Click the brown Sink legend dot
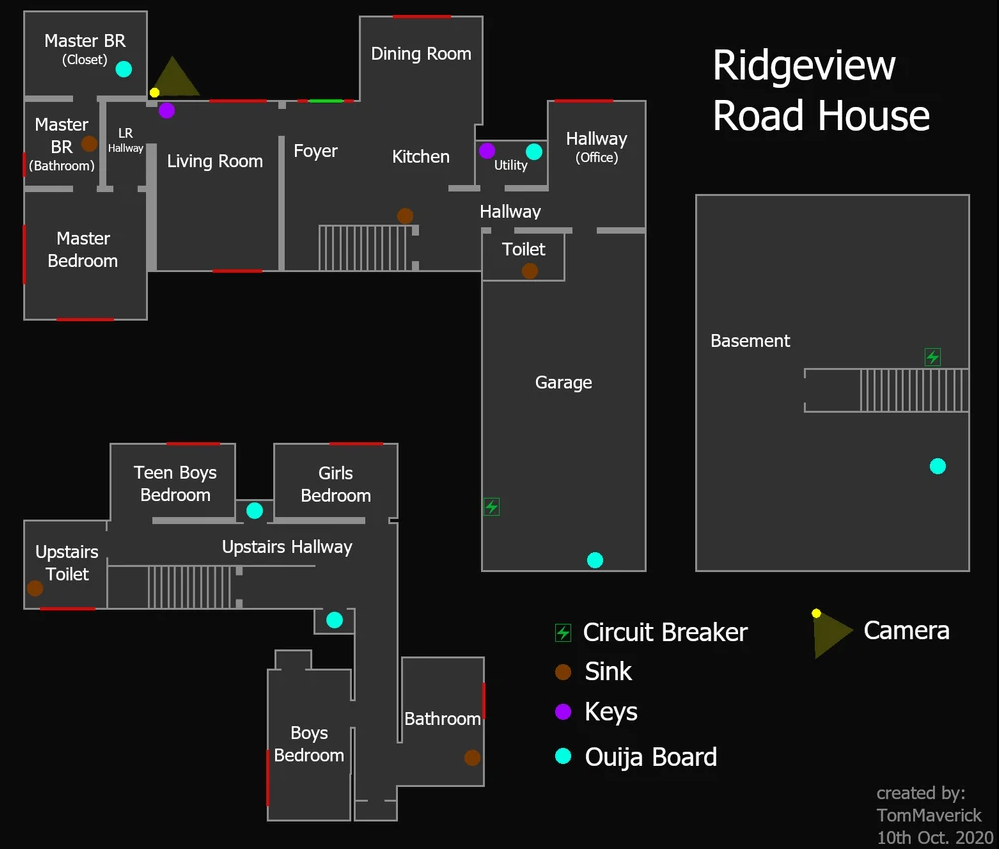Screen dimensions: 999x849 (563, 671)
